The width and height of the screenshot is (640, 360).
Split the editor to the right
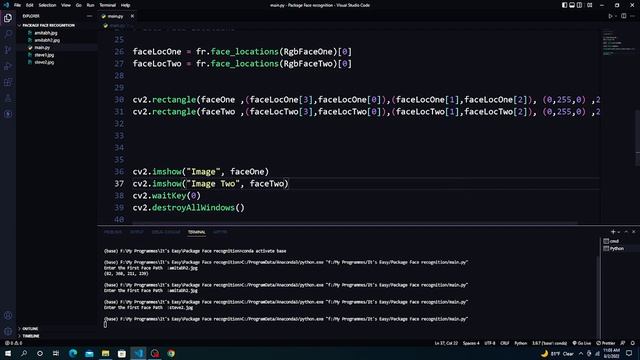pos(624,16)
